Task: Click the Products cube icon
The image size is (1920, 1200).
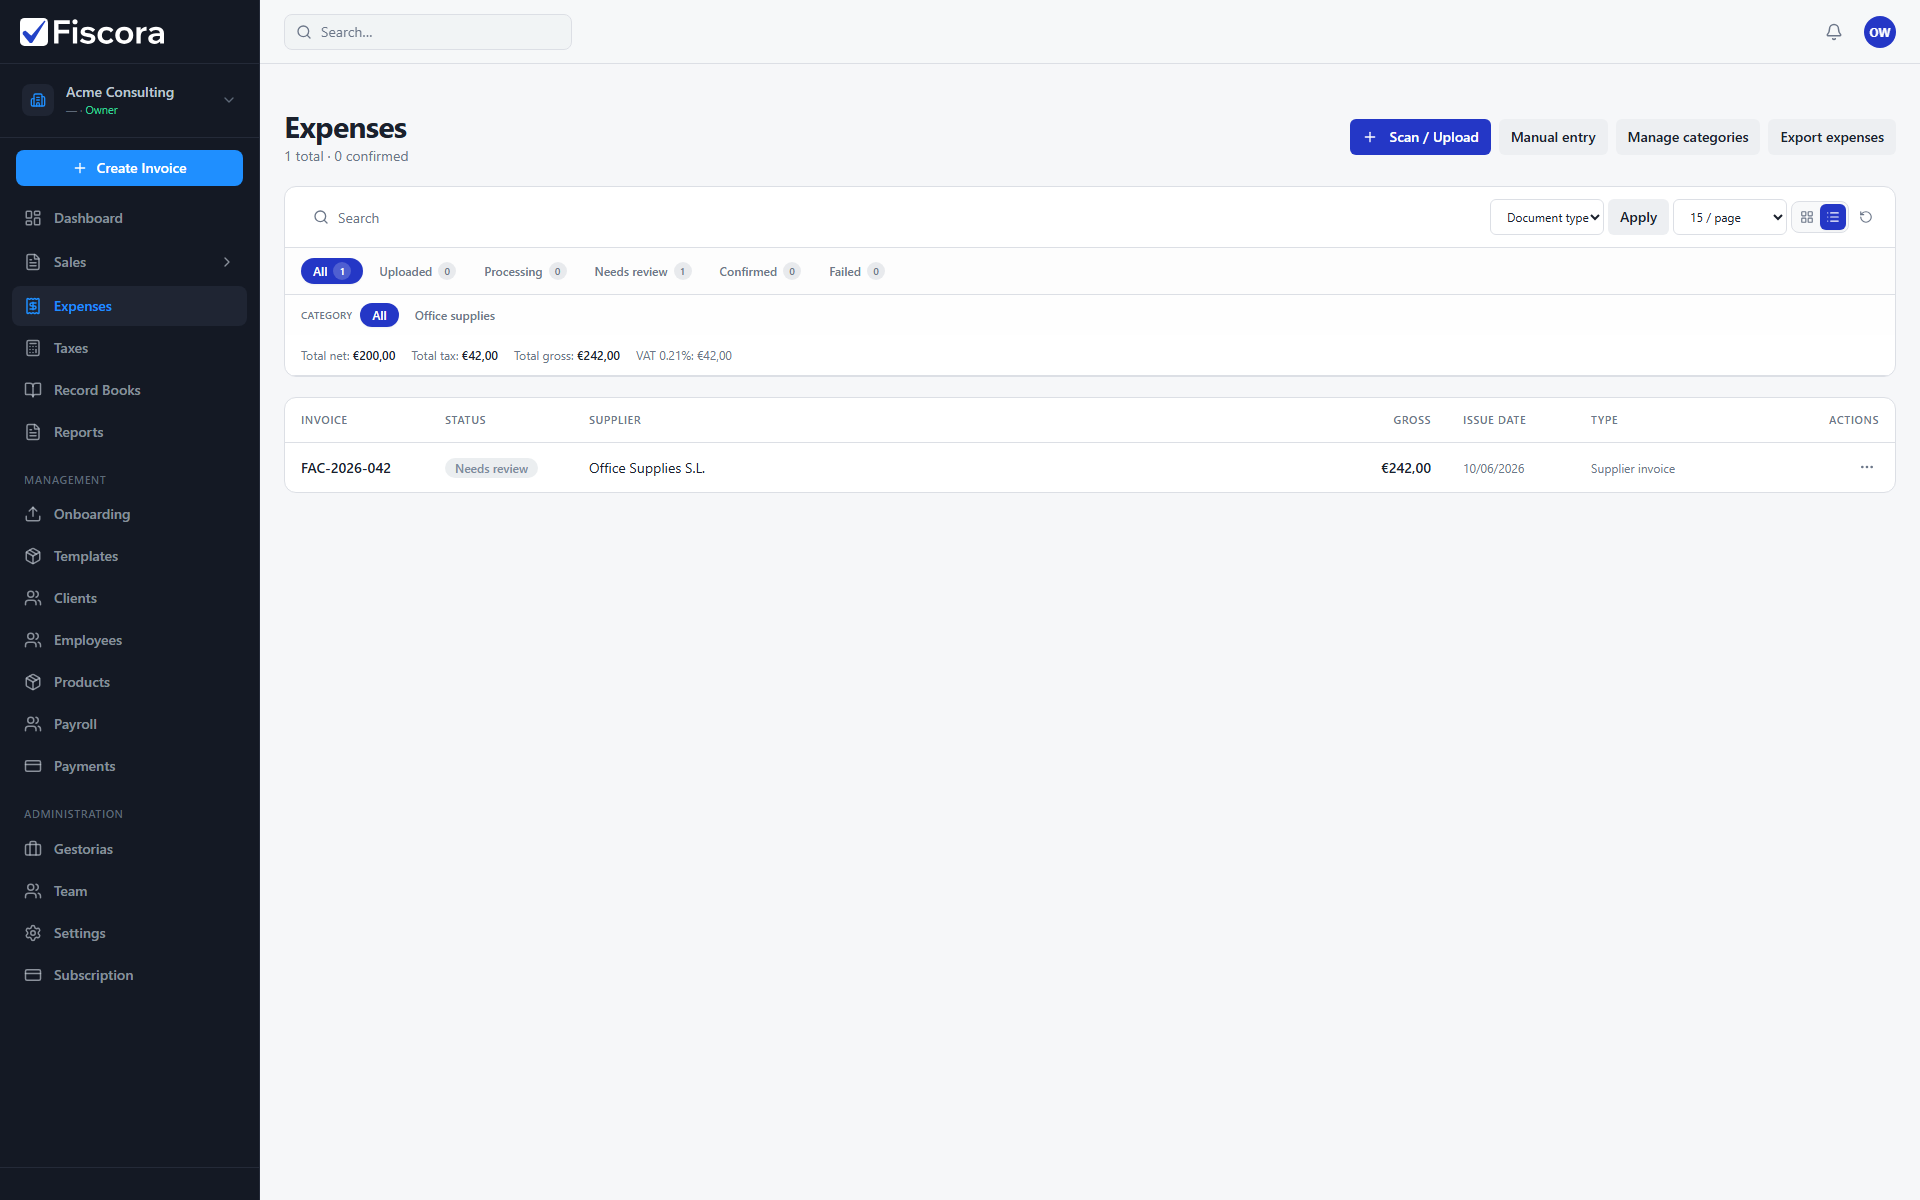Action: tap(33, 682)
